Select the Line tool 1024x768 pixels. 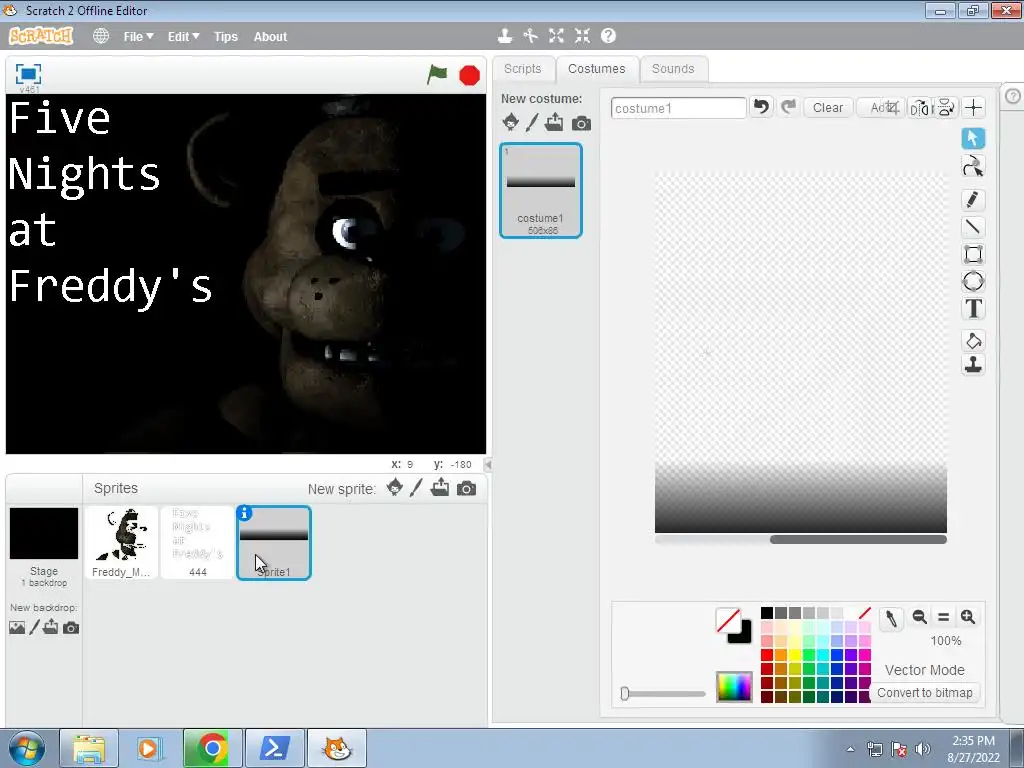pyautogui.click(x=973, y=227)
